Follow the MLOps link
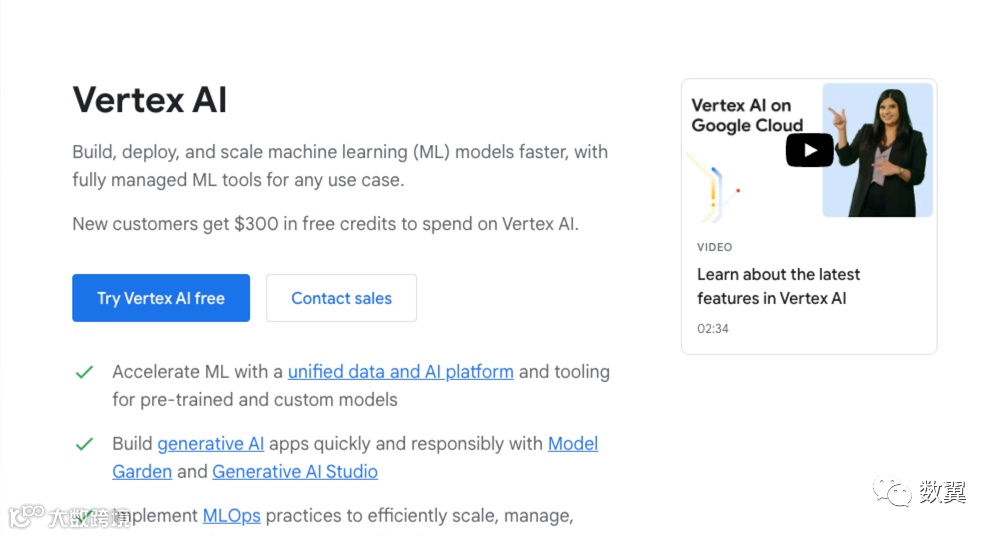This screenshot has width=999, height=536. (x=231, y=516)
